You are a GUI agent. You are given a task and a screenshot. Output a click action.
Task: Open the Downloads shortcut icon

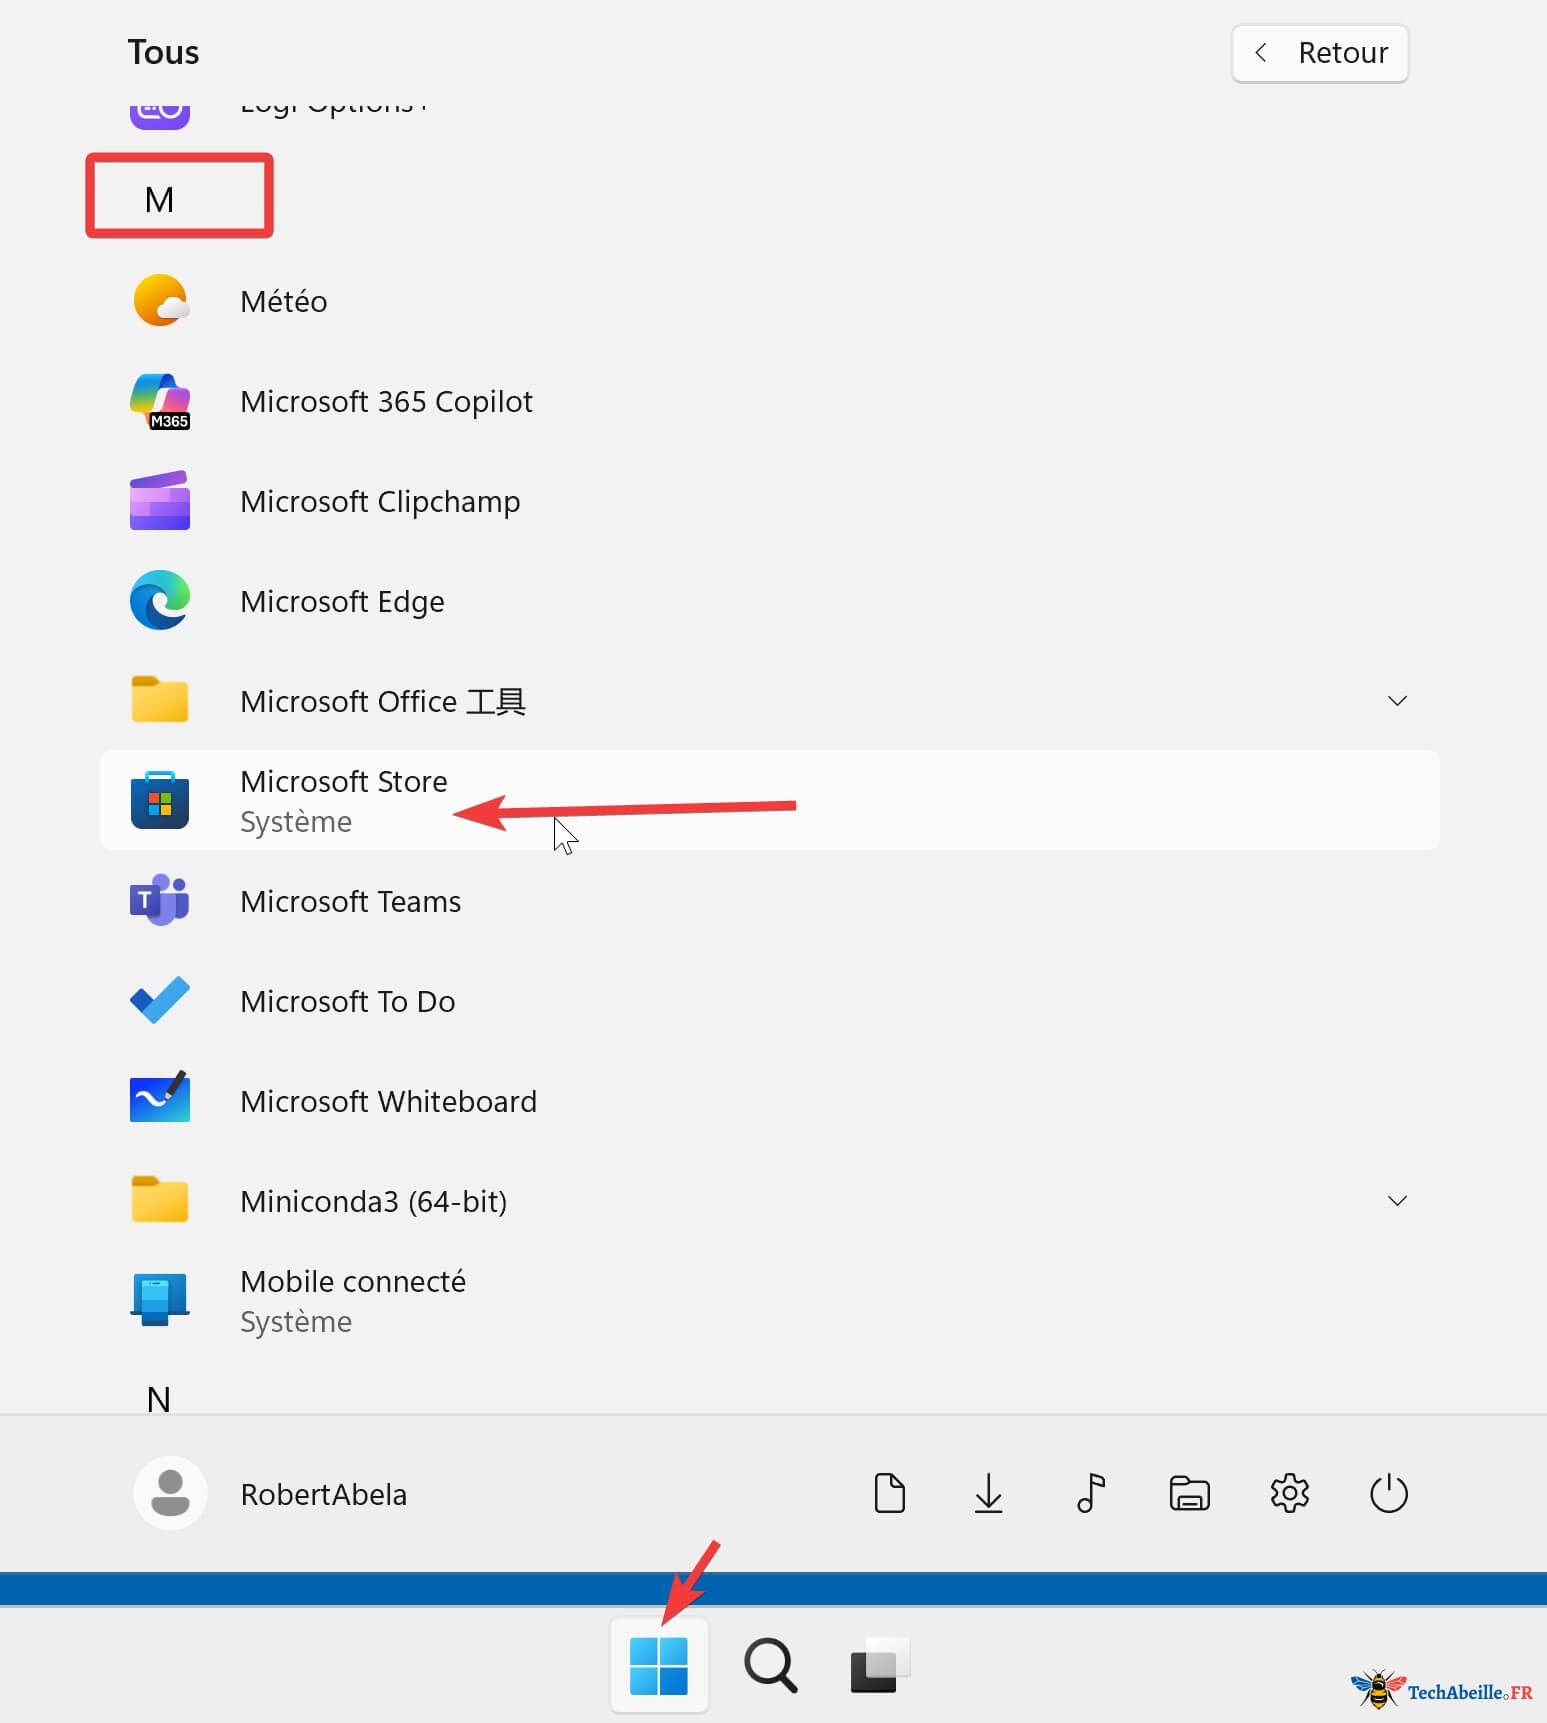(988, 1493)
